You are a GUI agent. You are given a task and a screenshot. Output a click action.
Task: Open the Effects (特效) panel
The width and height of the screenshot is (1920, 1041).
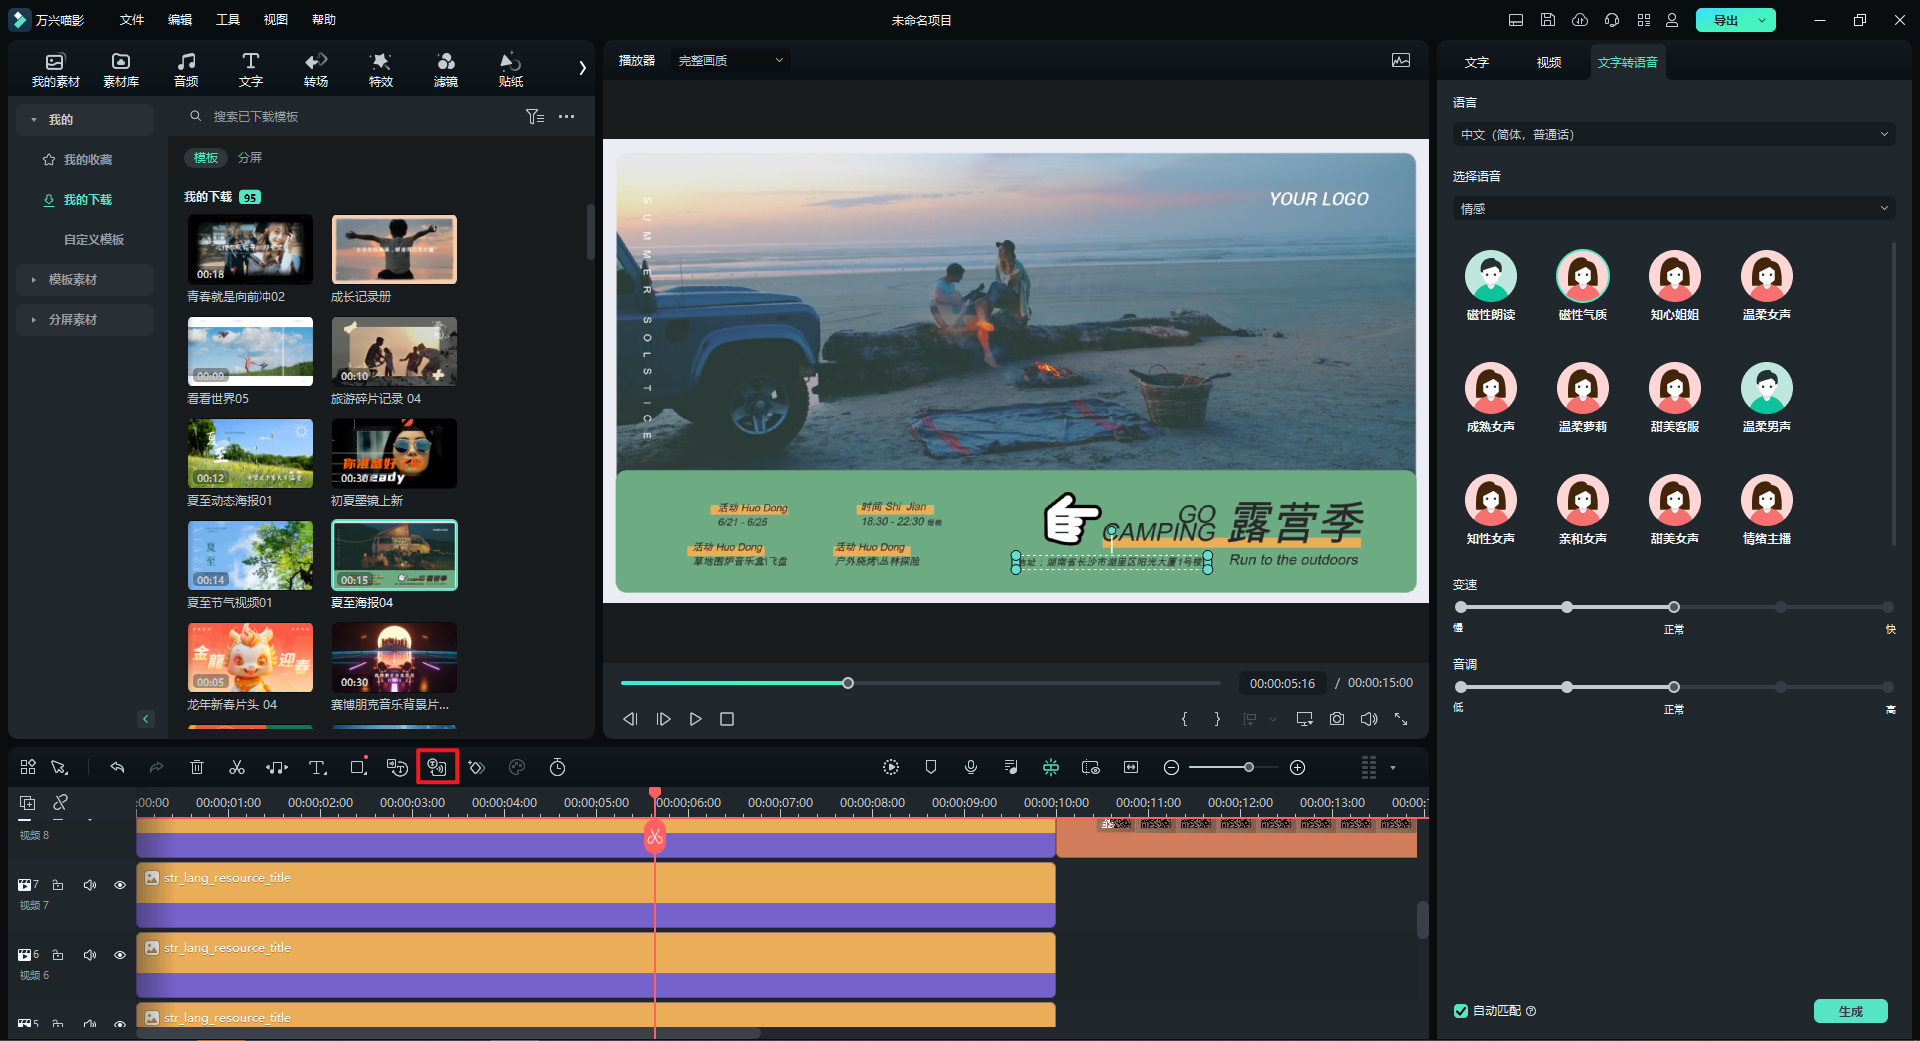tap(380, 69)
